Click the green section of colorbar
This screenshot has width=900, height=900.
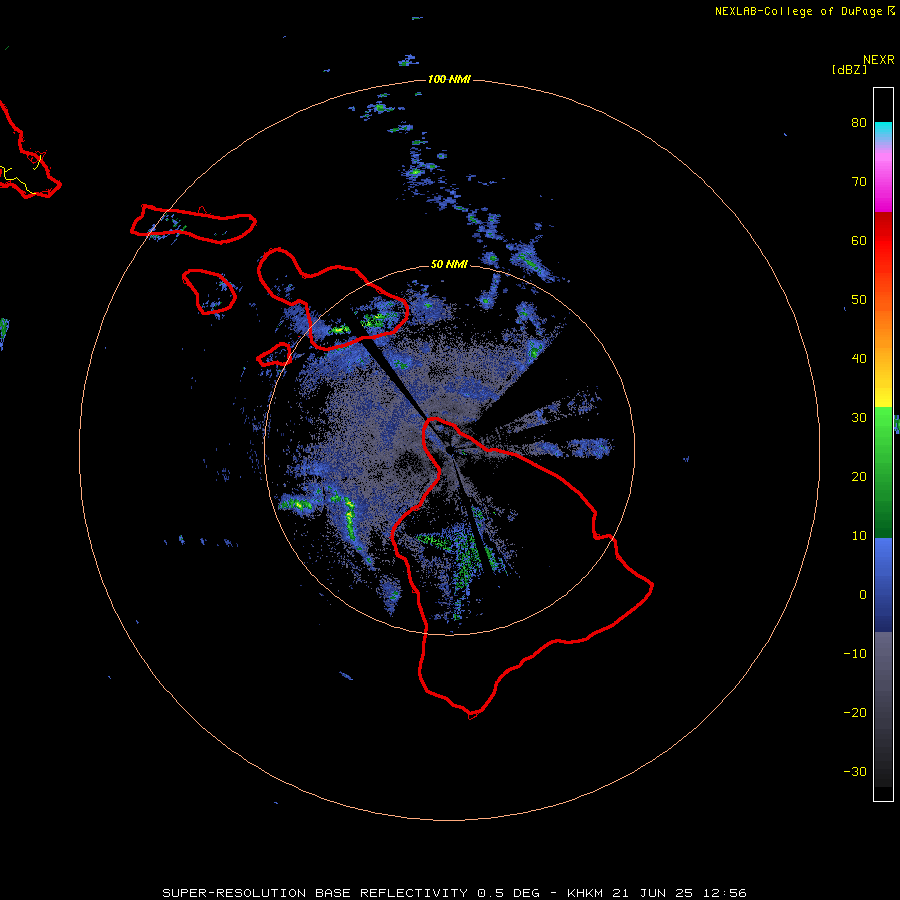point(883,472)
